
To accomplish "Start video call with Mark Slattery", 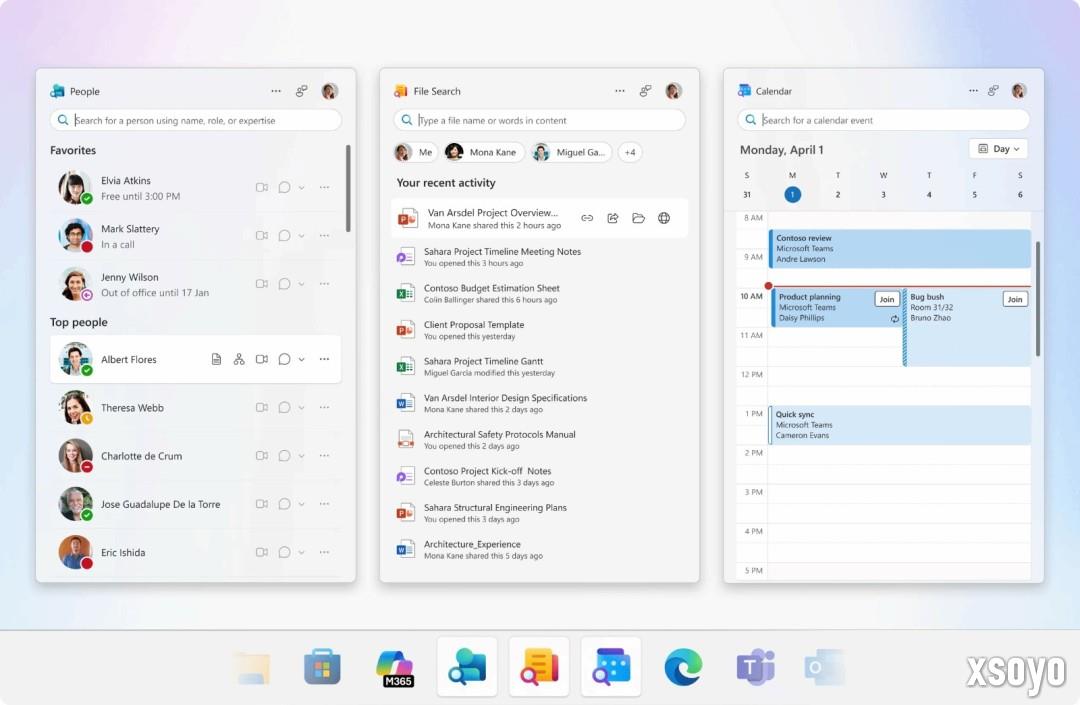I will pyautogui.click(x=262, y=235).
